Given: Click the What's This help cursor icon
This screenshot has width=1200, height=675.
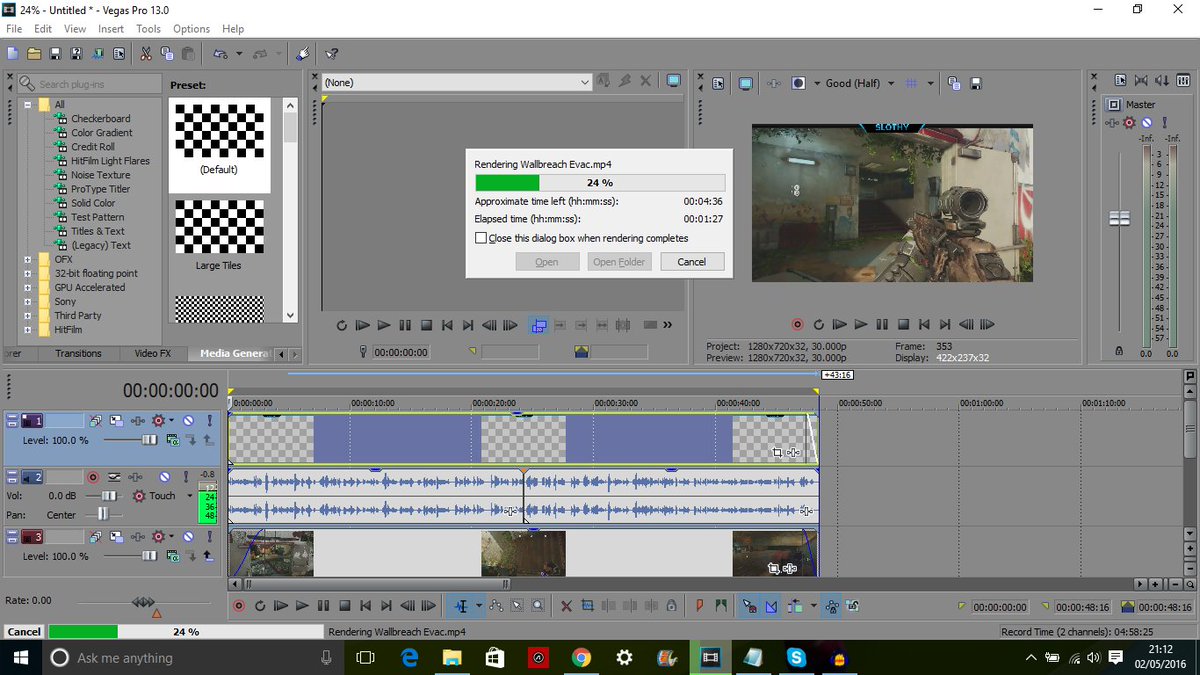Looking at the screenshot, I should 332,54.
